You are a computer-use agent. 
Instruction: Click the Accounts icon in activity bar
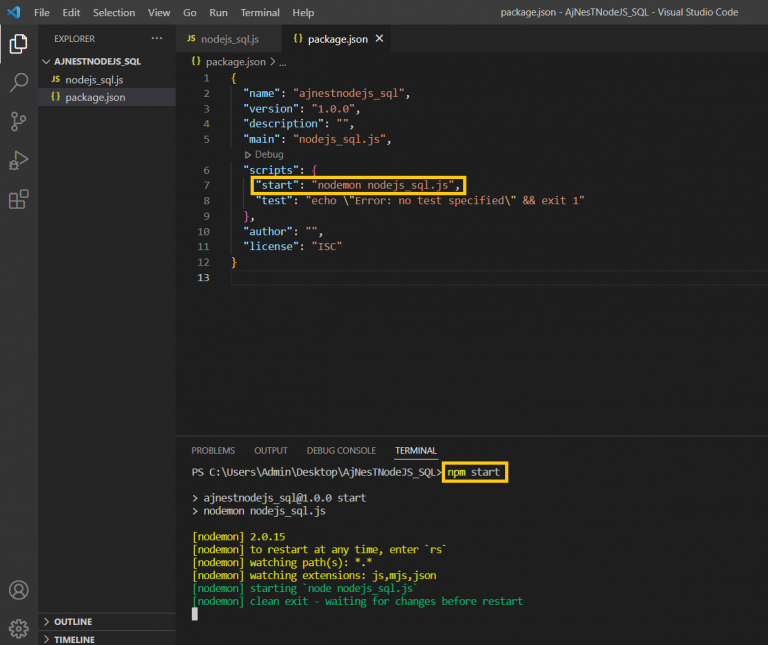coord(18,590)
